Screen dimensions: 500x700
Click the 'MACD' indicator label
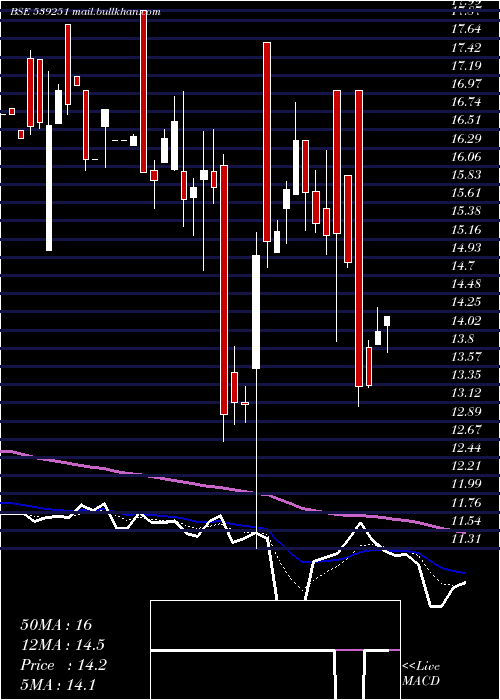click(x=421, y=681)
